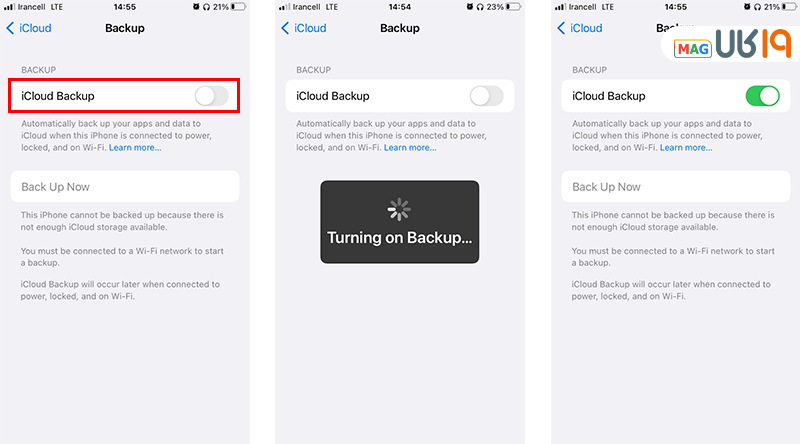Tap Back Up Now in left screen

125,187
